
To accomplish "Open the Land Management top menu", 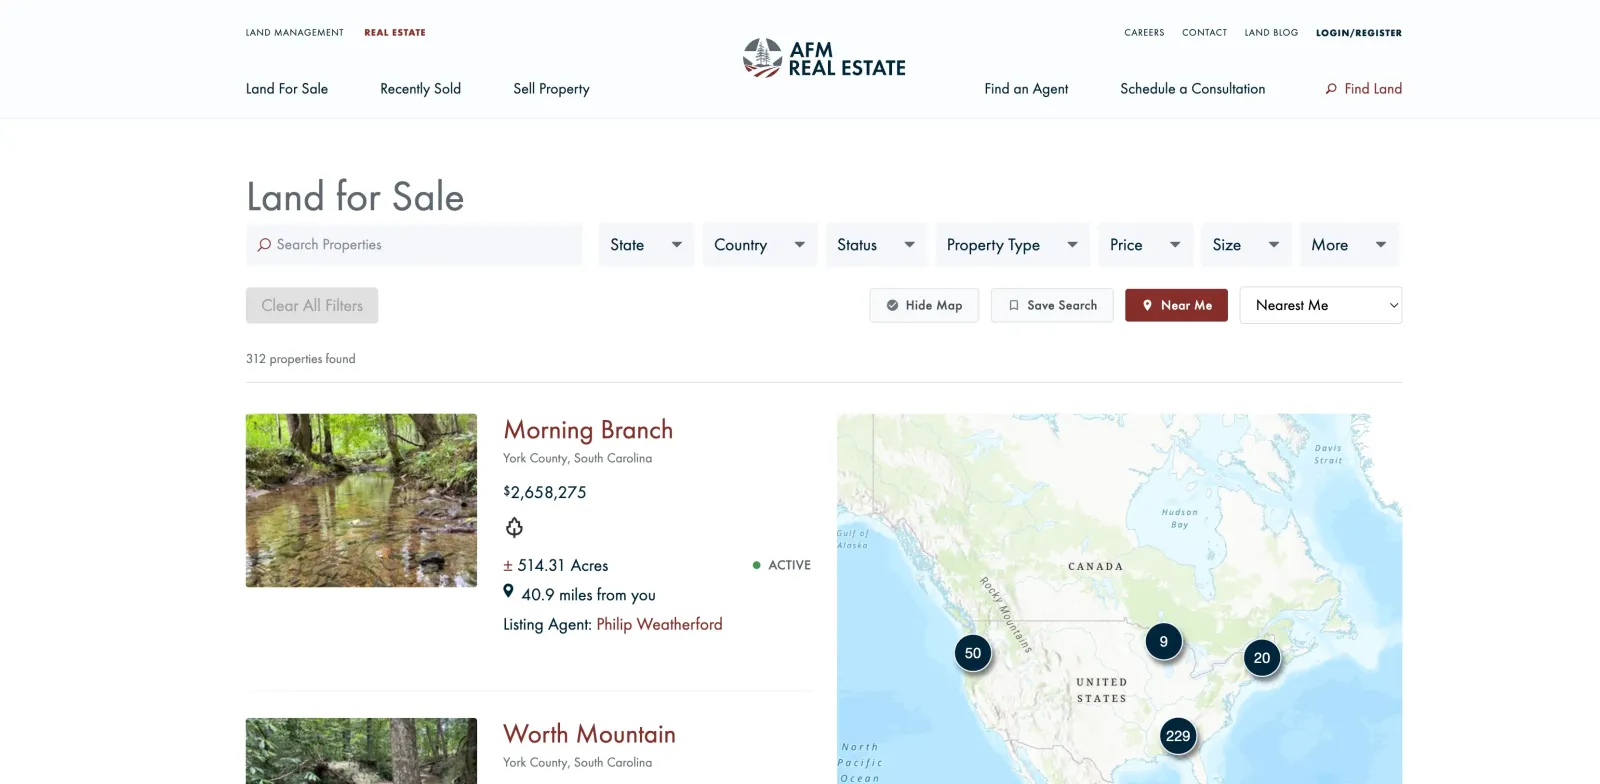I will point(295,33).
